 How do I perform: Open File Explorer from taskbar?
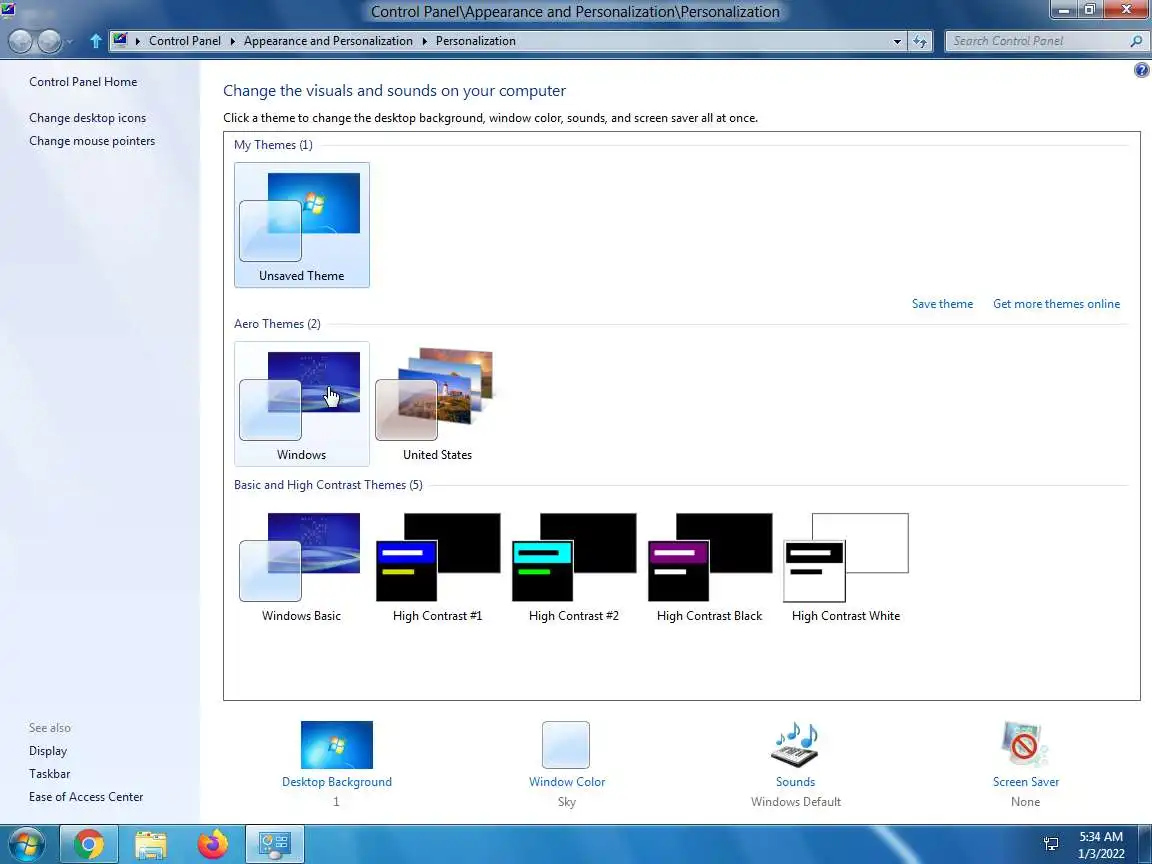point(151,844)
